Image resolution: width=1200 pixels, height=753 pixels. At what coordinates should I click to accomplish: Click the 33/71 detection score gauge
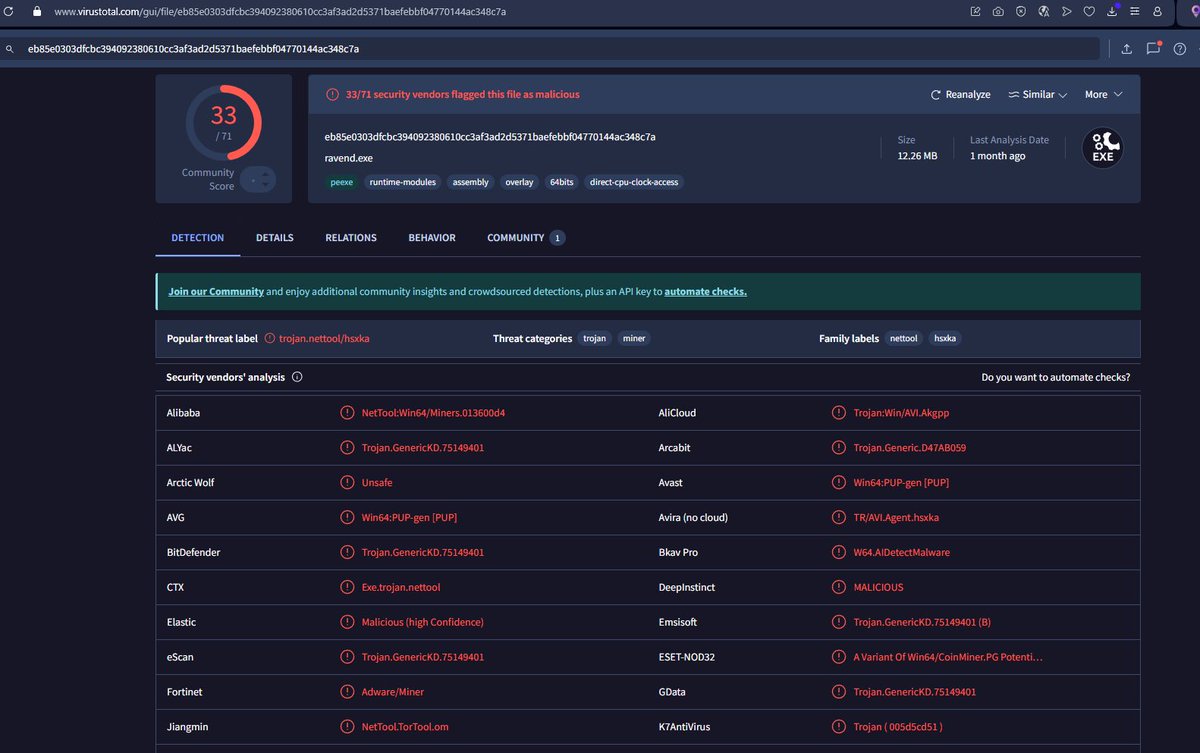tap(223, 122)
